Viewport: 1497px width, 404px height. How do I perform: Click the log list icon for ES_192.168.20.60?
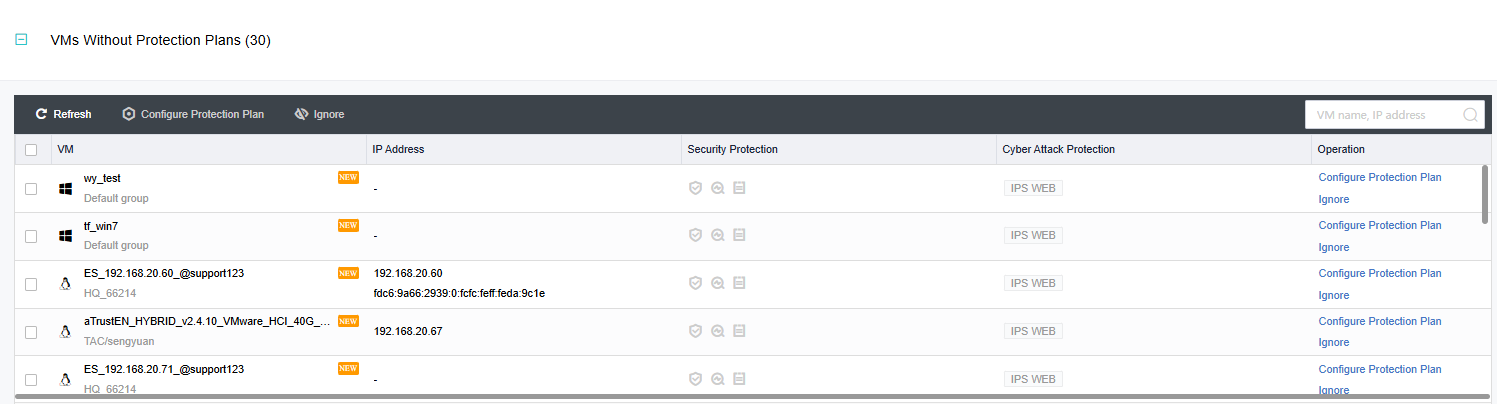pos(739,283)
